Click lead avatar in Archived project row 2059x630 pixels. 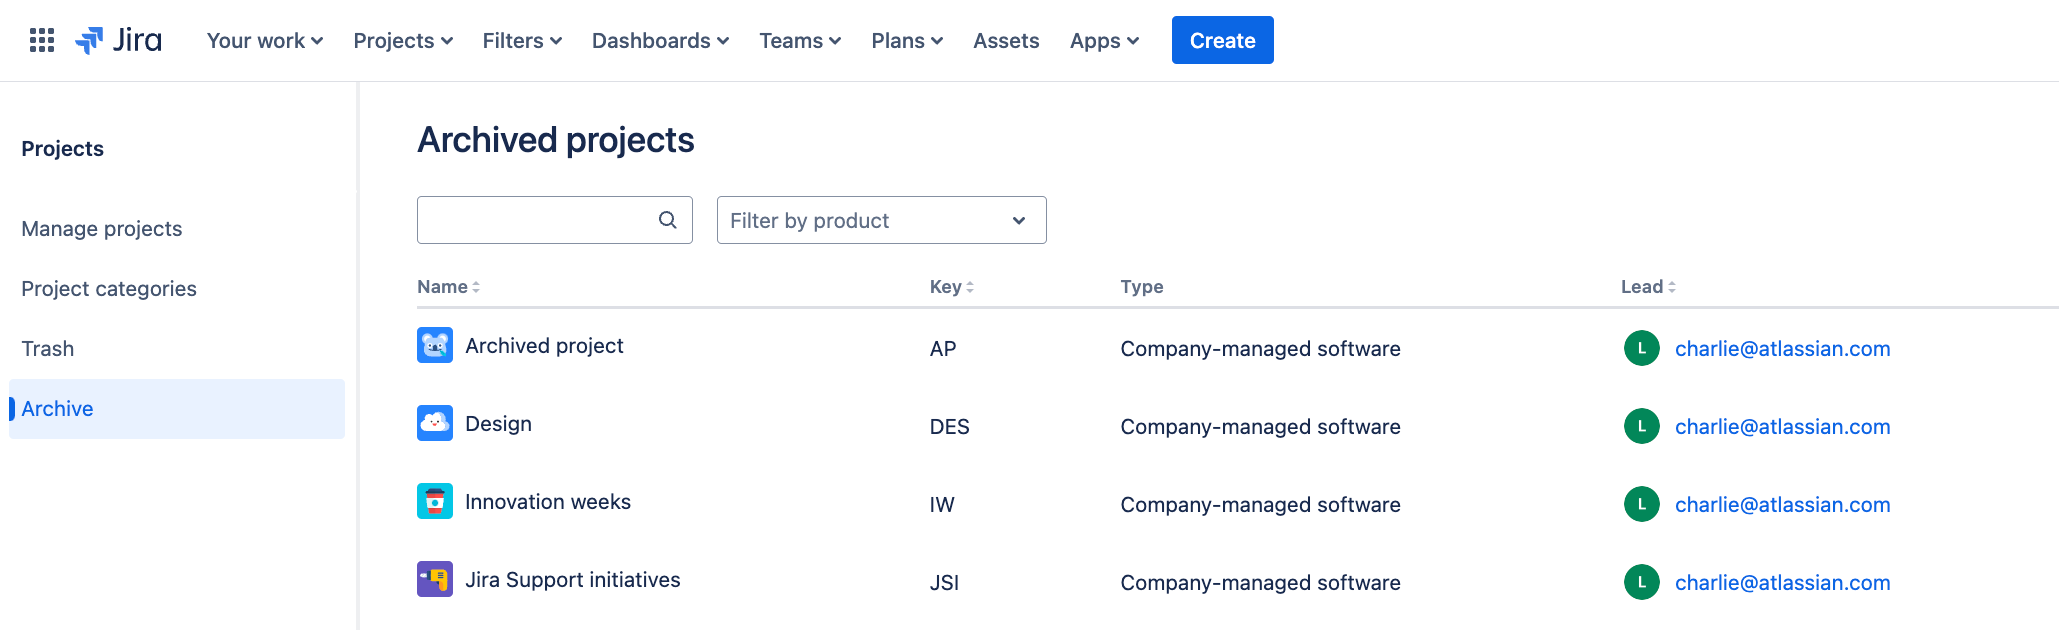1642,348
